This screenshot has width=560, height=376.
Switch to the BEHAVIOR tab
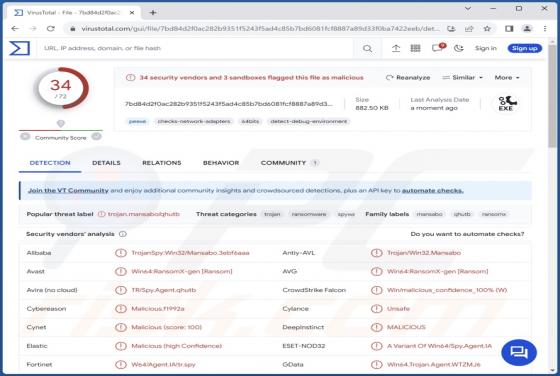point(221,163)
